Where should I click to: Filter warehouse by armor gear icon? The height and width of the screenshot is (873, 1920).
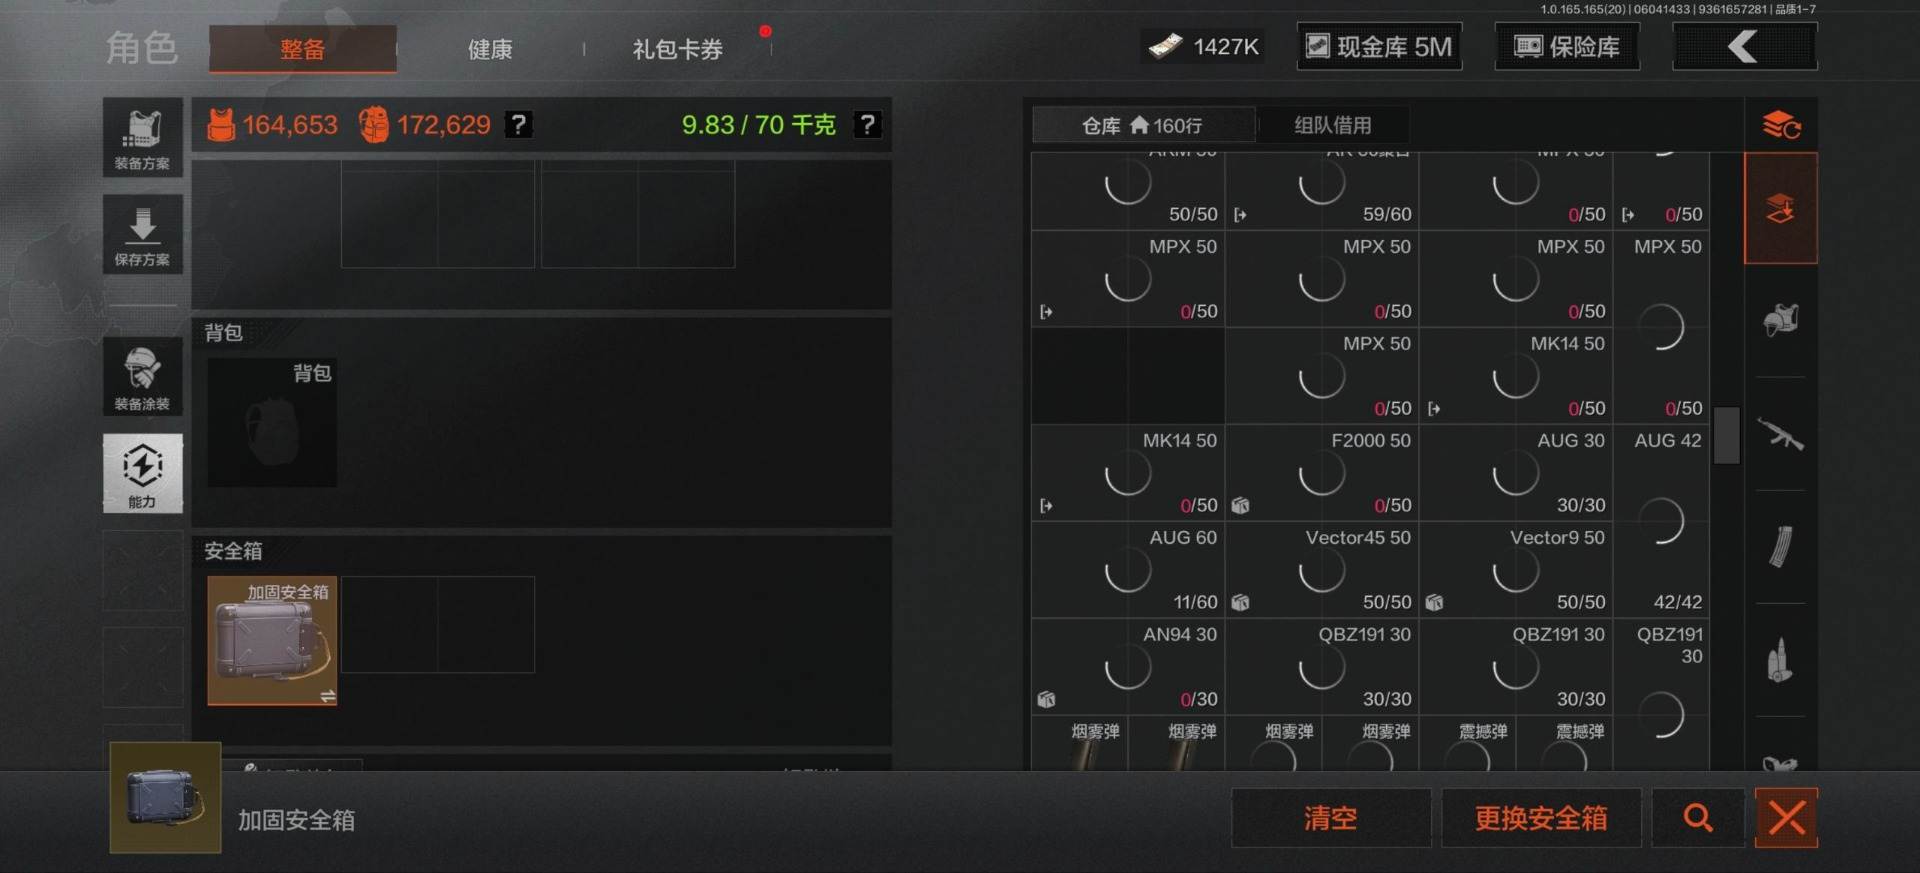coord(1781,321)
